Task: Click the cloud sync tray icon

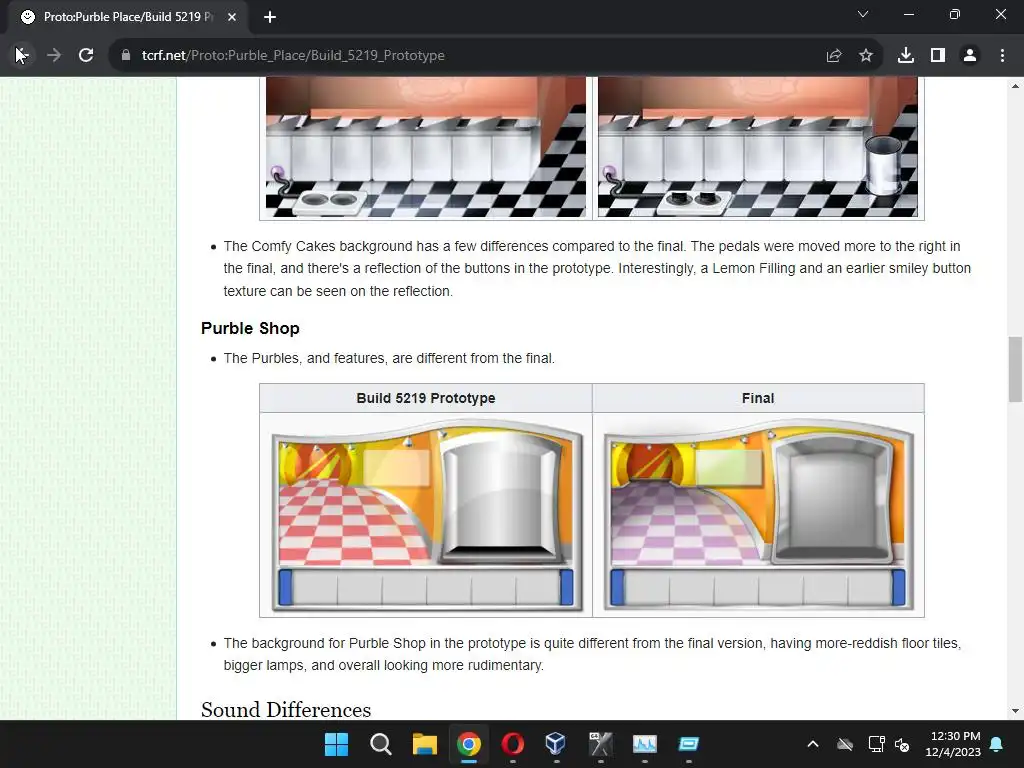Action: (x=845, y=744)
